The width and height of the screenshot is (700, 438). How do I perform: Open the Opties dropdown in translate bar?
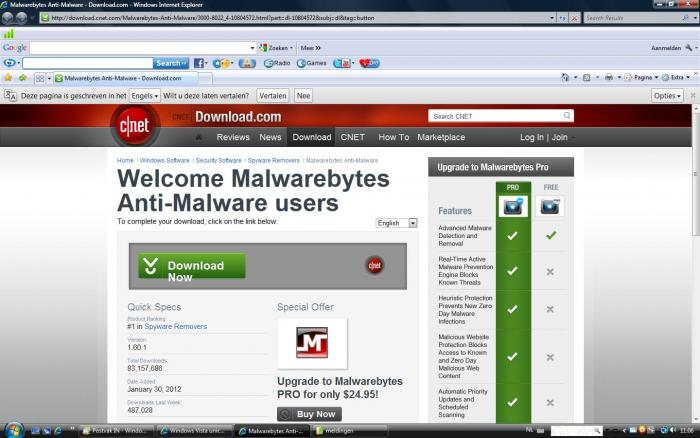pyautogui.click(x=667, y=96)
